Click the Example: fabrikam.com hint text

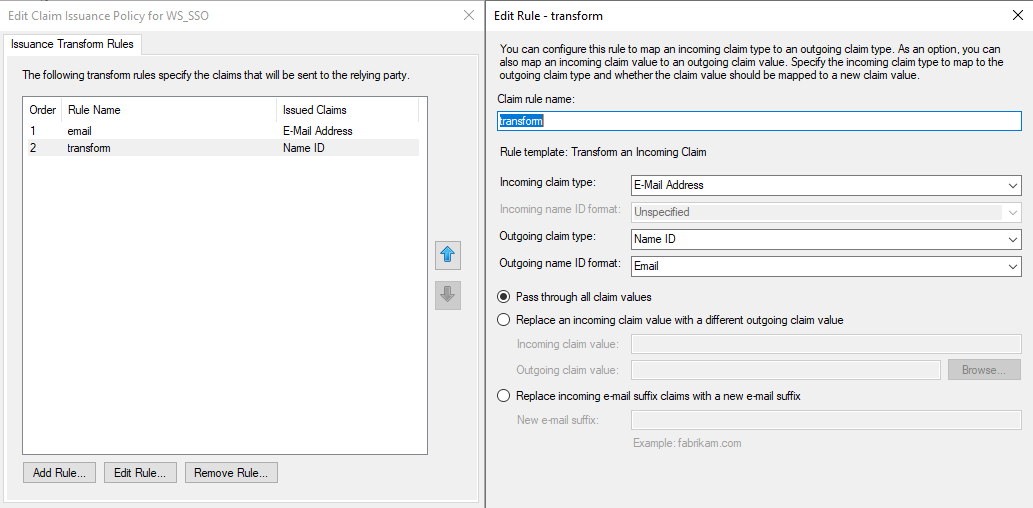click(x=687, y=443)
